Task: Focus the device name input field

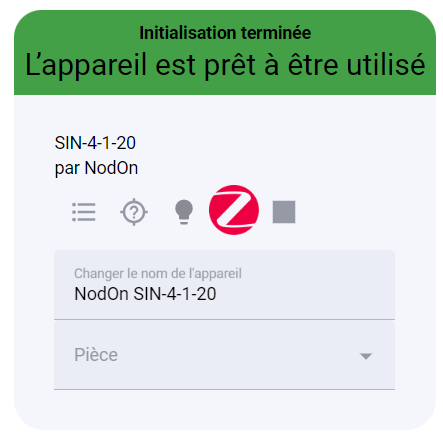Action: (224, 285)
